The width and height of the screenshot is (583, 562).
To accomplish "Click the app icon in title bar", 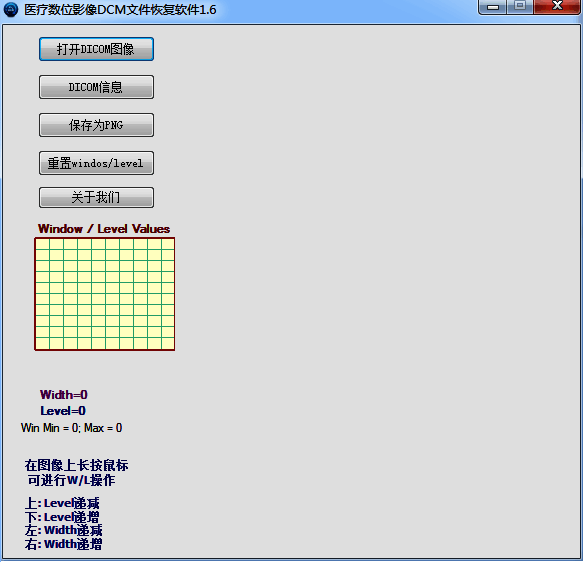I will 10,9.
